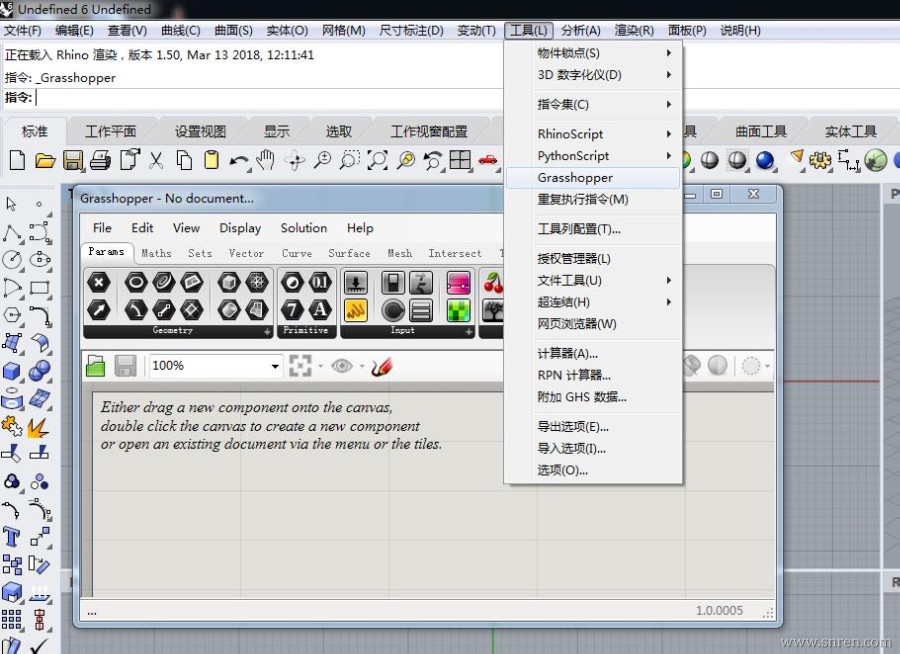Screen dimensions: 900x654
Task: Click the Text A primitive icon
Action: click(320, 310)
